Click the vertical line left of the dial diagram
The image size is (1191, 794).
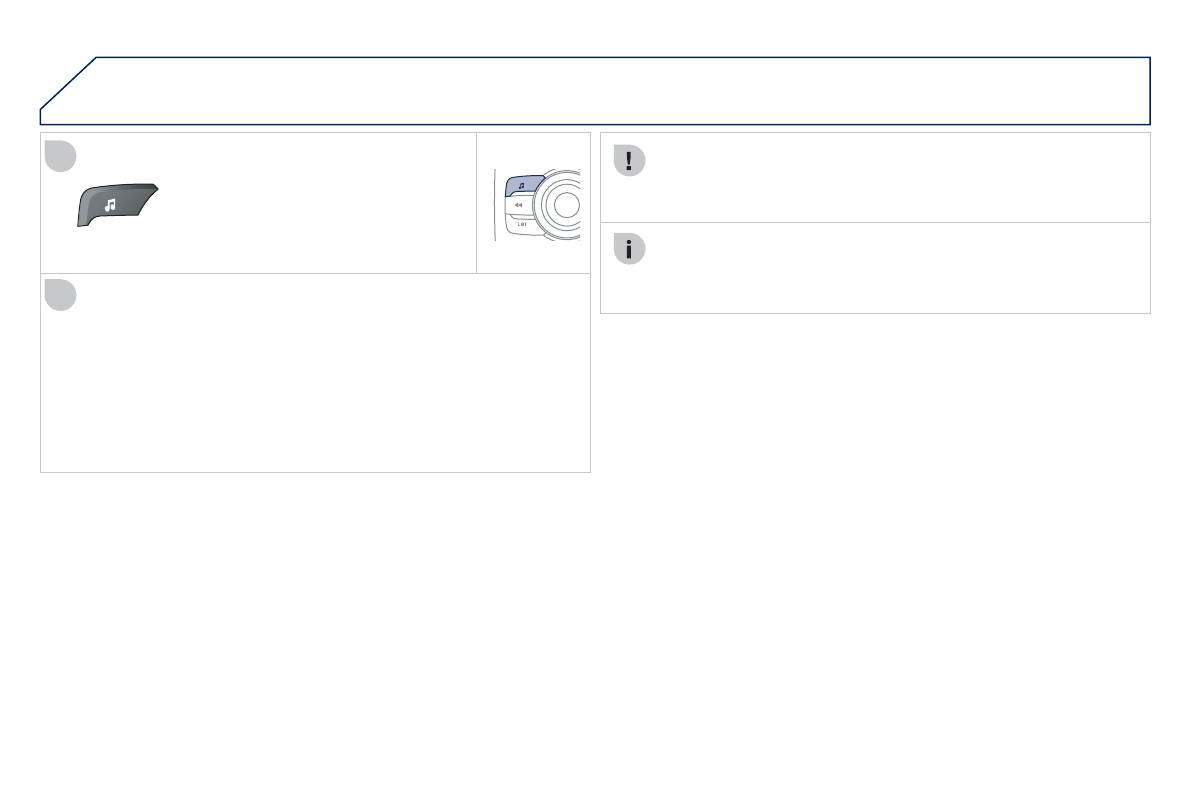click(x=495, y=205)
